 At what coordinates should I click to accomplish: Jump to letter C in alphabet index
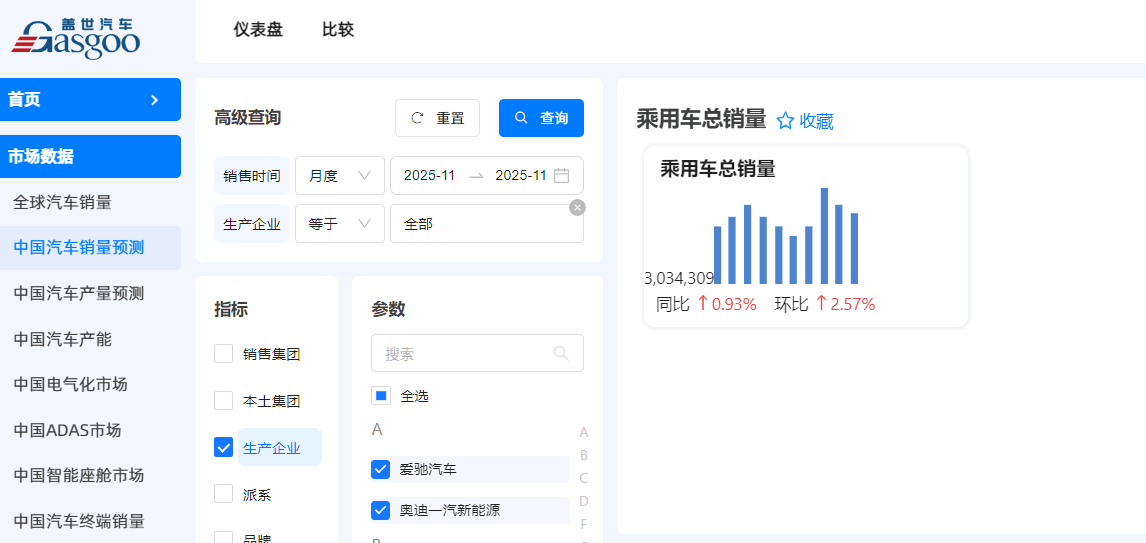point(584,478)
